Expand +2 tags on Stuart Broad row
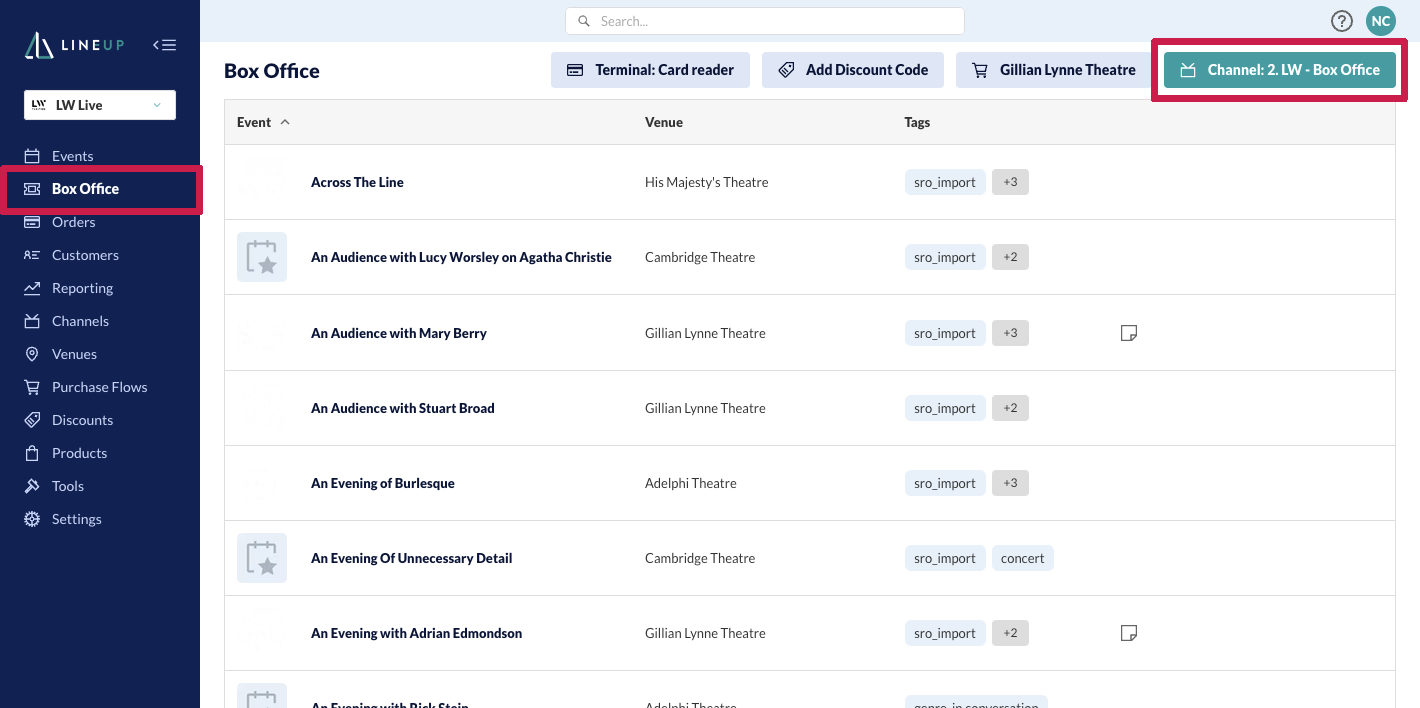Viewport: 1420px width, 708px height. (1010, 408)
